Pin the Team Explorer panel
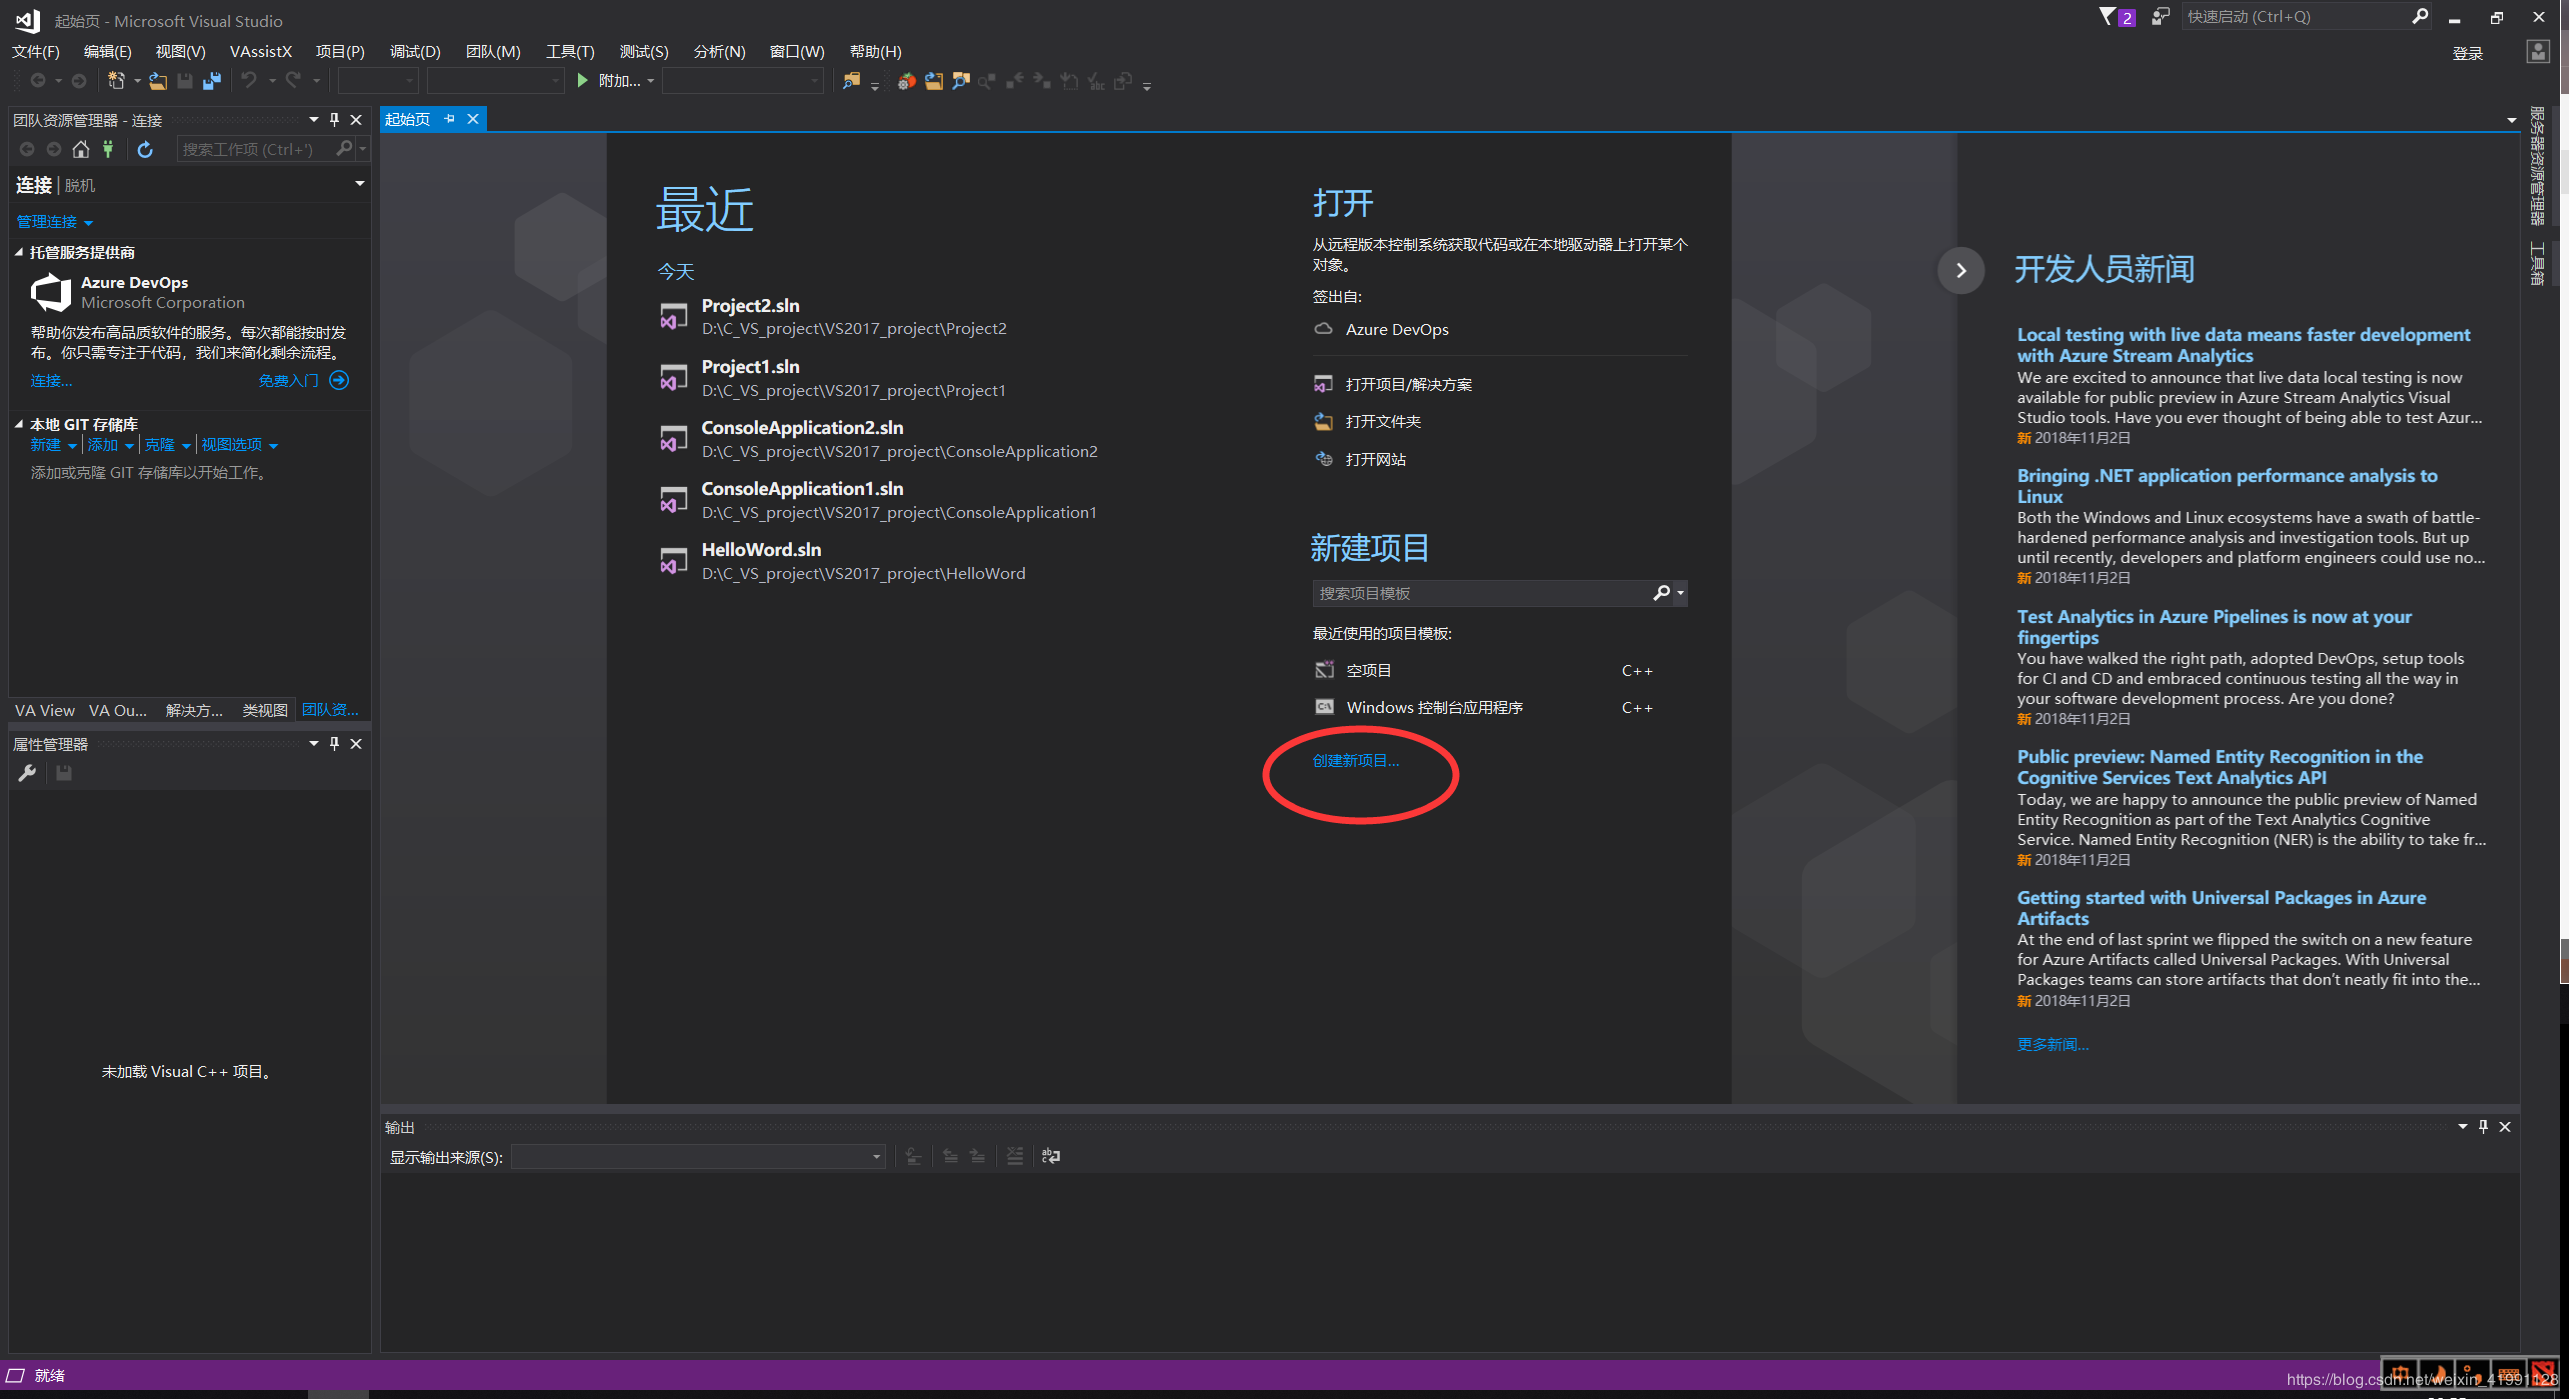Viewport: 2569px width, 1399px height. coord(334,120)
